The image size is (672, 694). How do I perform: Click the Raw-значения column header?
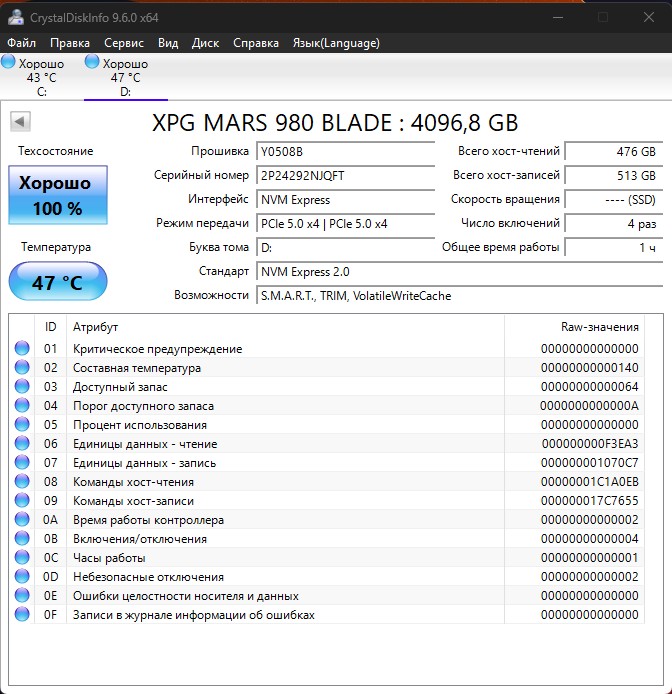pyautogui.click(x=599, y=327)
